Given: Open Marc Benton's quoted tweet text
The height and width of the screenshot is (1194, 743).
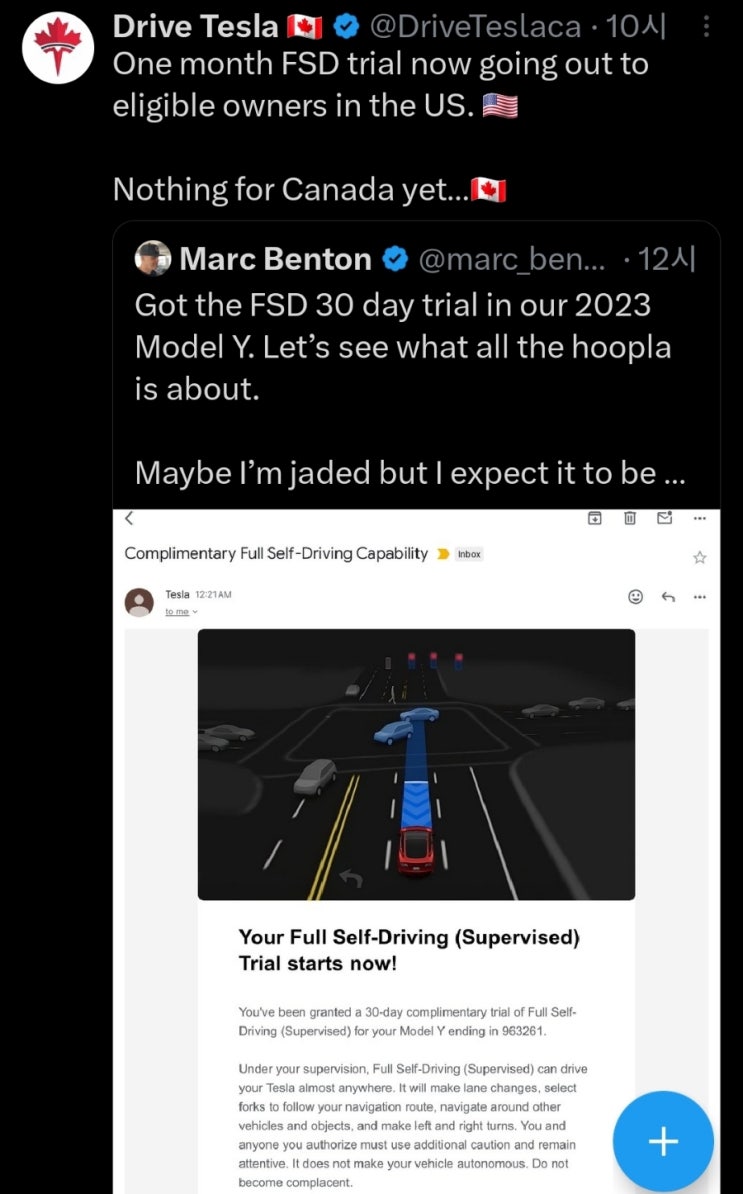Looking at the screenshot, I should coord(403,388).
